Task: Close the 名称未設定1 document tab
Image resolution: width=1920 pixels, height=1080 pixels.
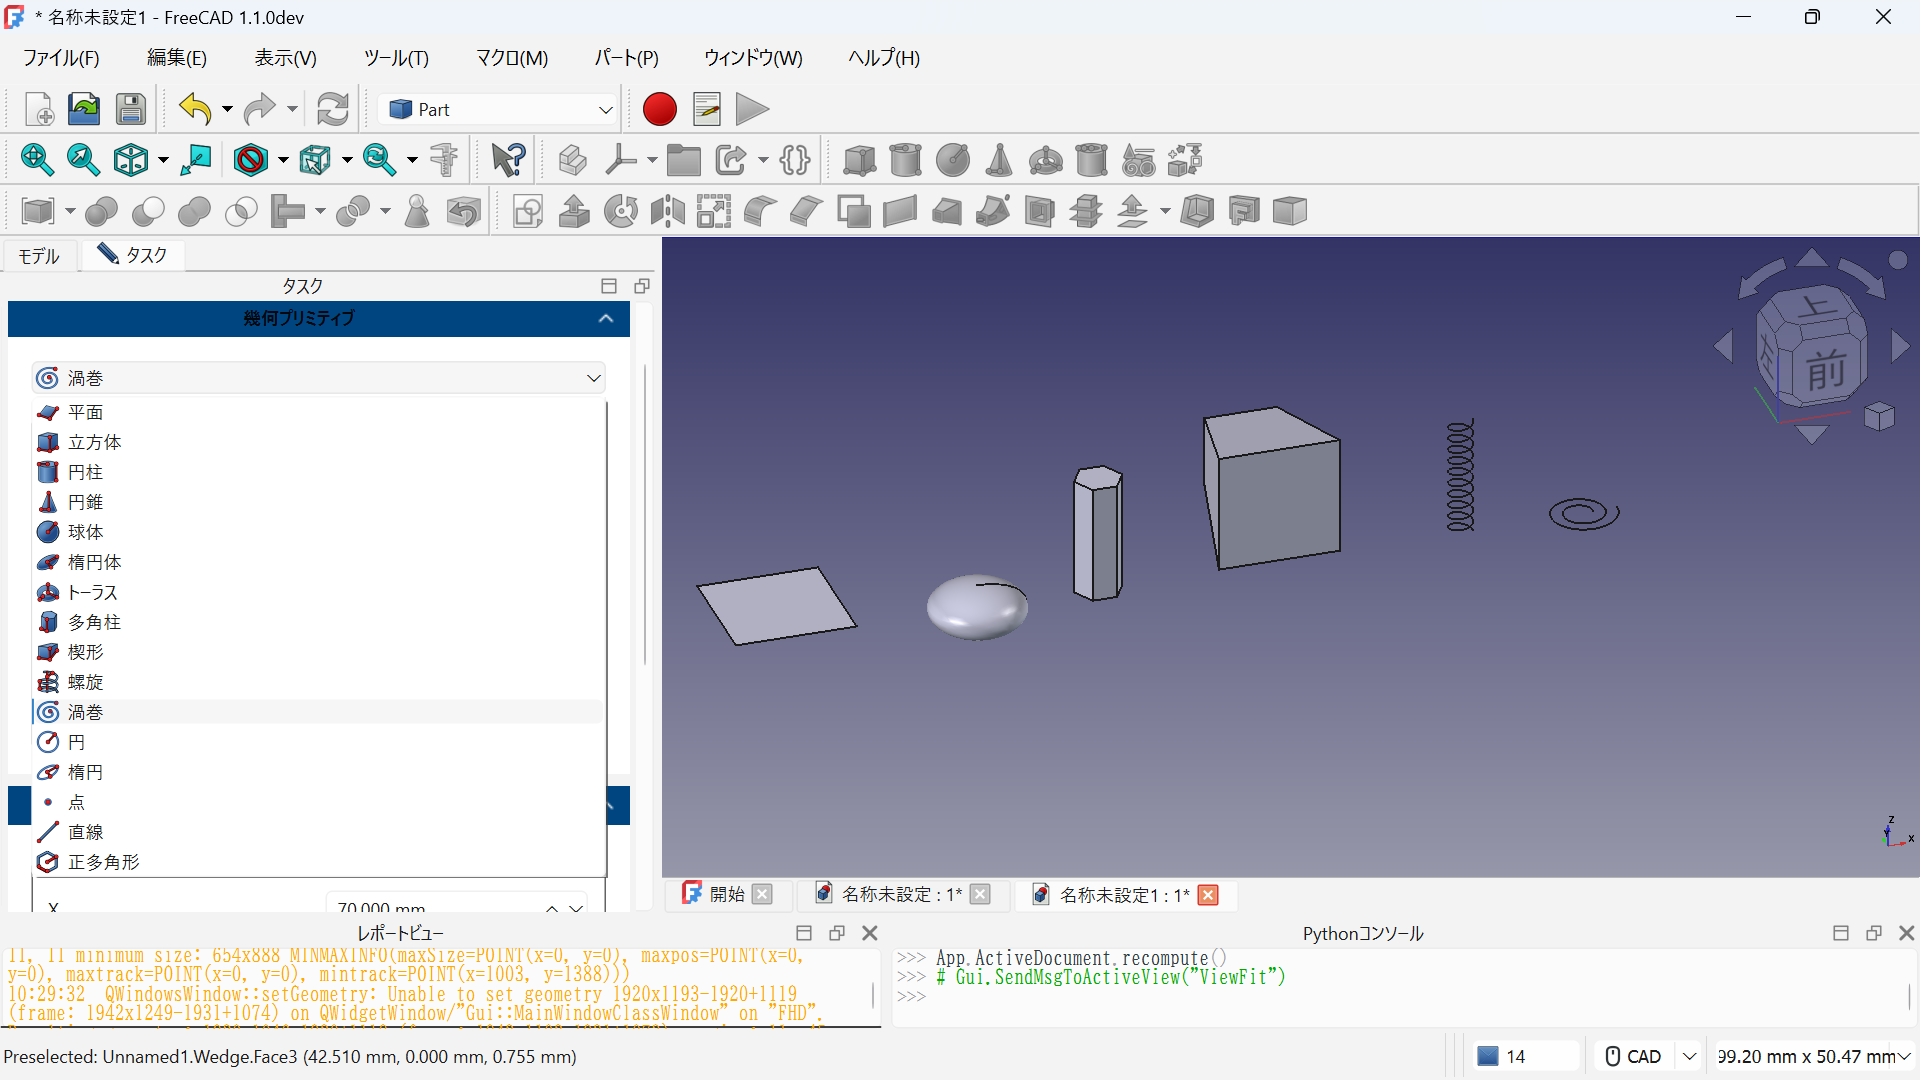Action: (x=1208, y=895)
